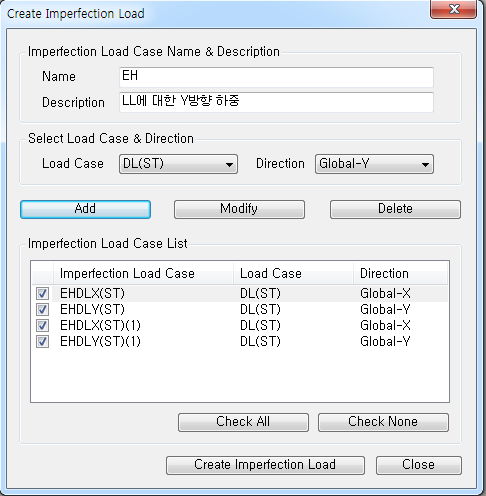Click the Check None button
Viewport: 486px width, 496px height.
point(383,422)
